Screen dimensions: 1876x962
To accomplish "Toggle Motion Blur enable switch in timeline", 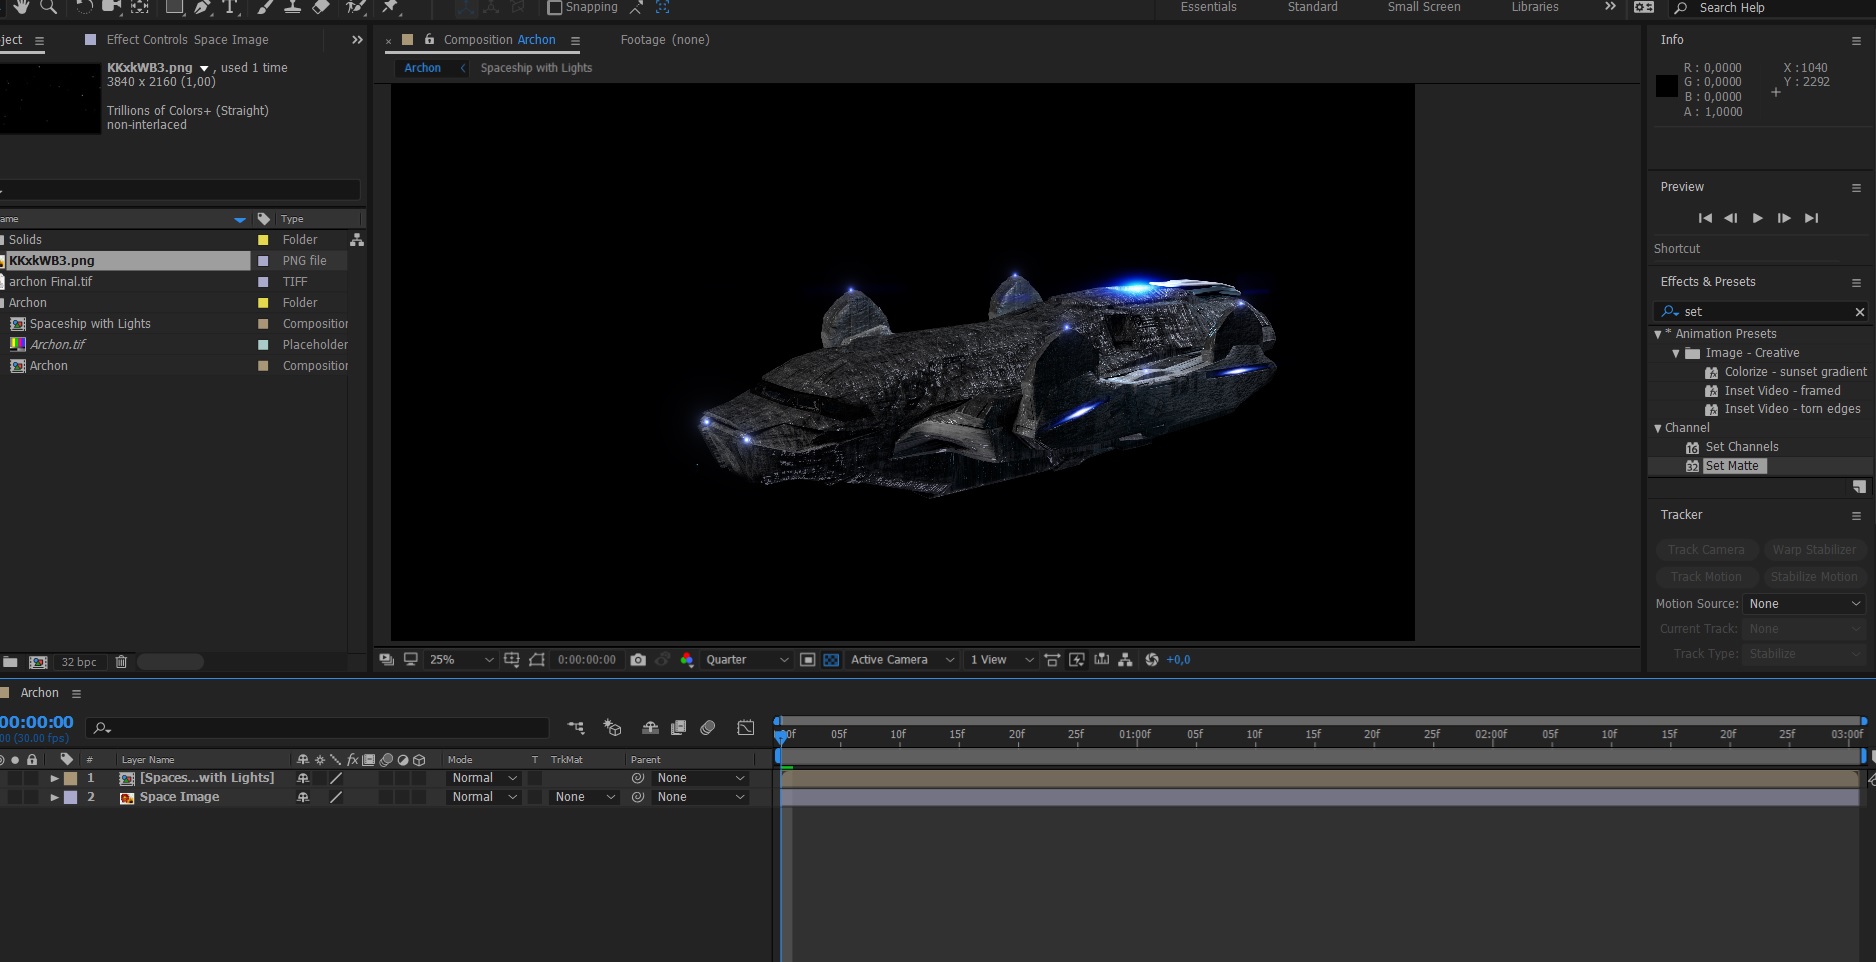I will 708,728.
